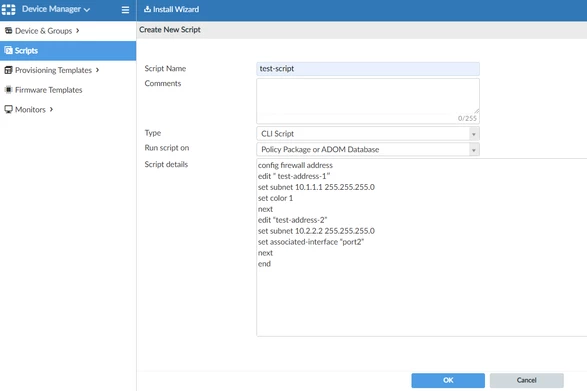Click the Comments text area
Viewport: 587px width, 391px height.
368,101
